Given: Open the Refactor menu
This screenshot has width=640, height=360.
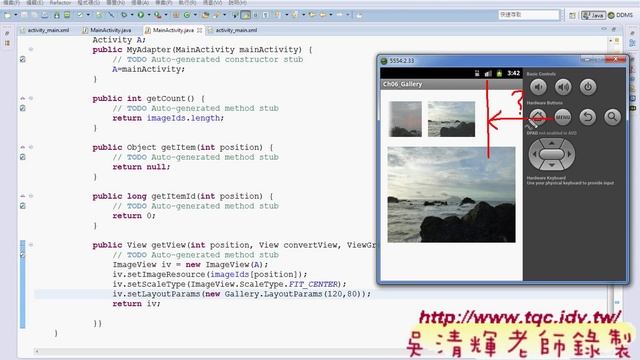Looking at the screenshot, I should pos(60,2).
